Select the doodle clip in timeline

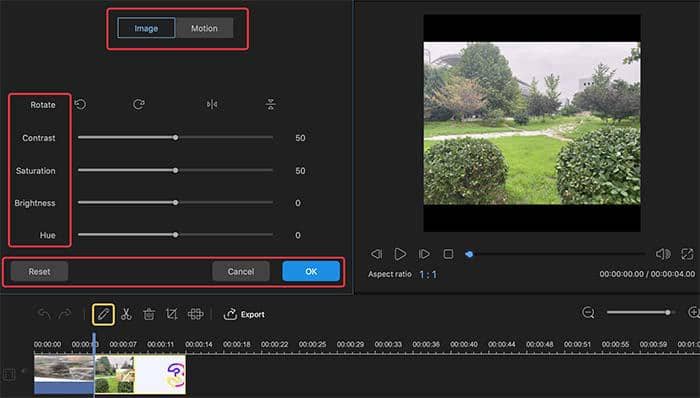[x=160, y=374]
